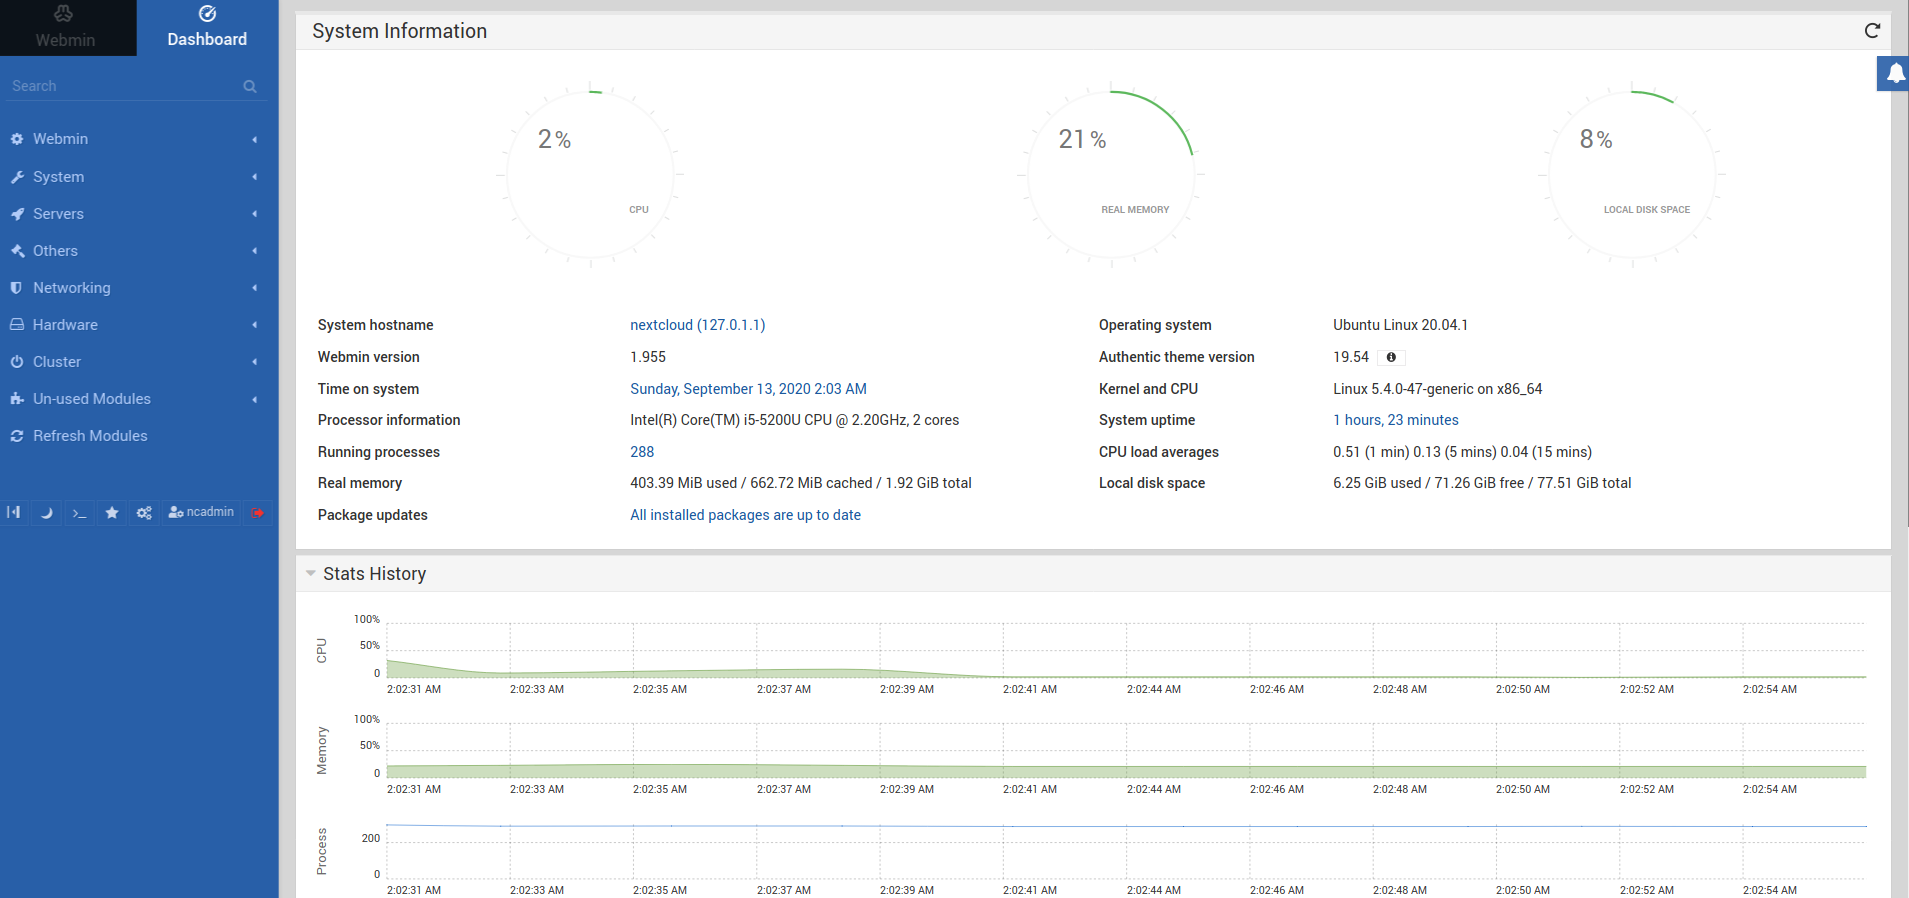Switch to the Webmin tab
Image resolution: width=1909 pixels, height=898 pixels.
coord(66,28)
